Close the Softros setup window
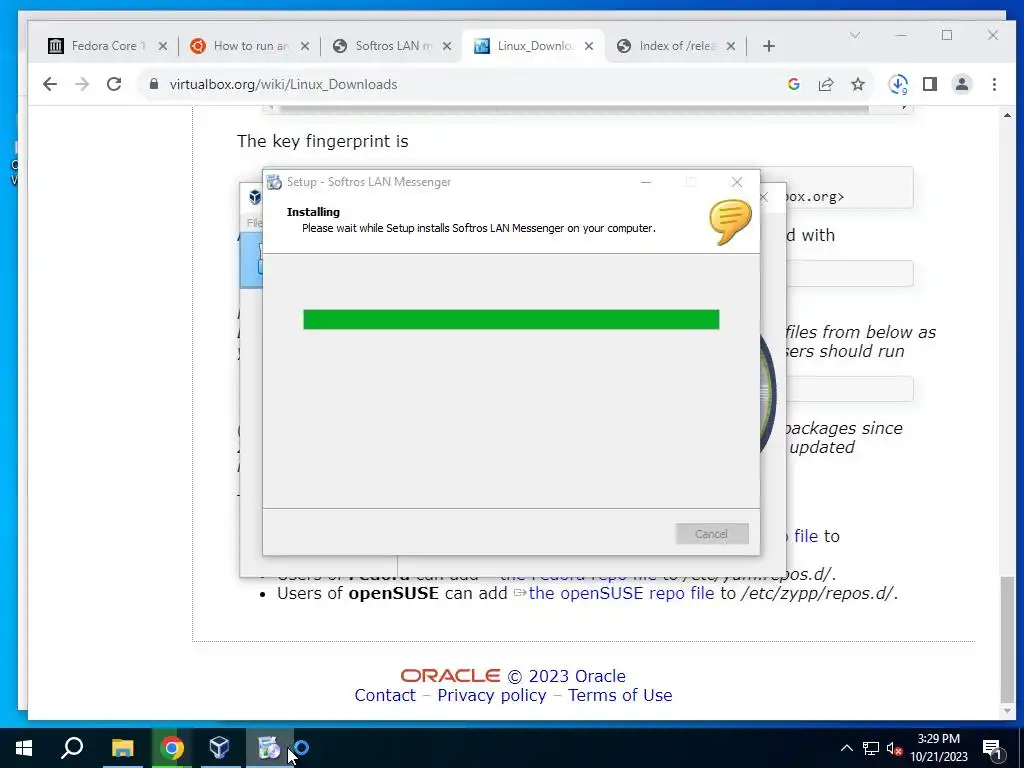This screenshot has height=768, width=1024. pos(737,182)
